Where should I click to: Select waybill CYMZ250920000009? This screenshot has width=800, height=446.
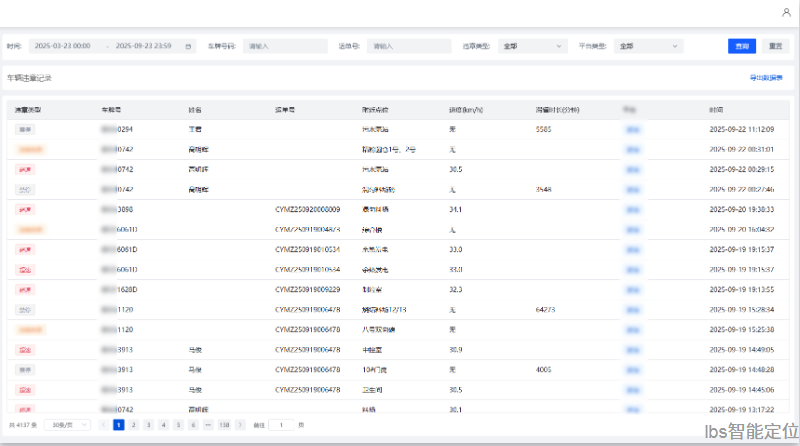(308, 210)
